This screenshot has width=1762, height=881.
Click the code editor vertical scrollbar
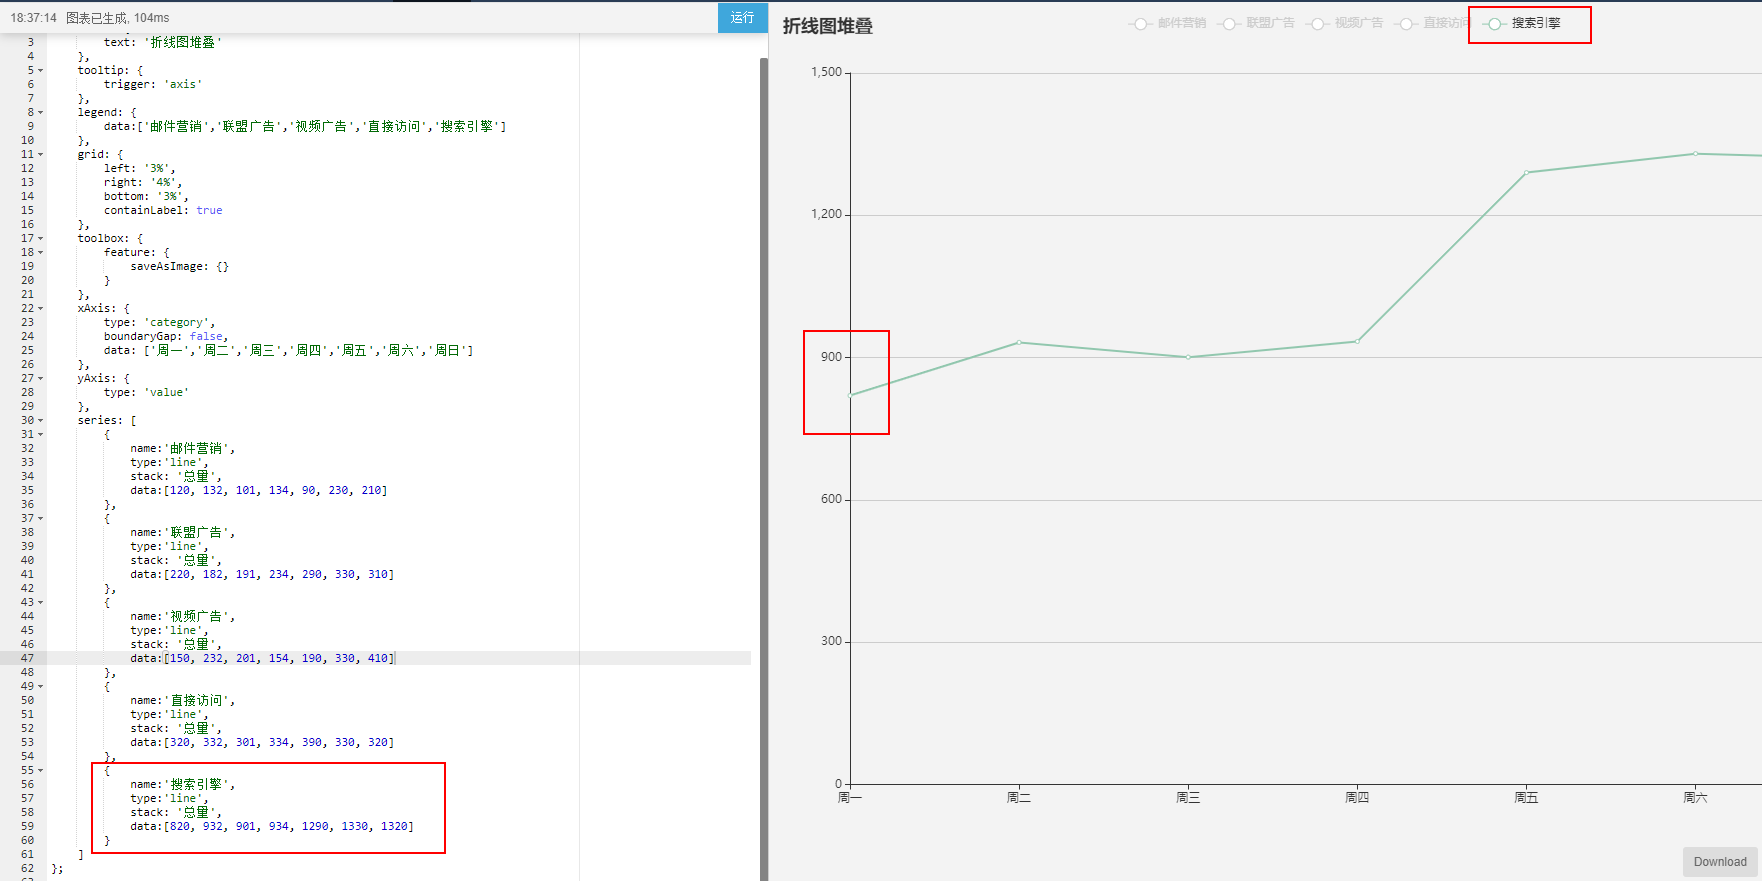[x=764, y=468]
